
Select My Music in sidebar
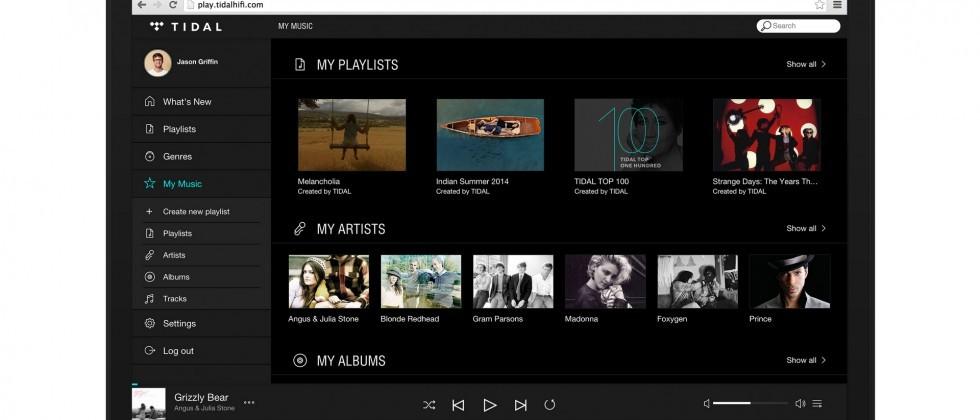tap(201, 184)
